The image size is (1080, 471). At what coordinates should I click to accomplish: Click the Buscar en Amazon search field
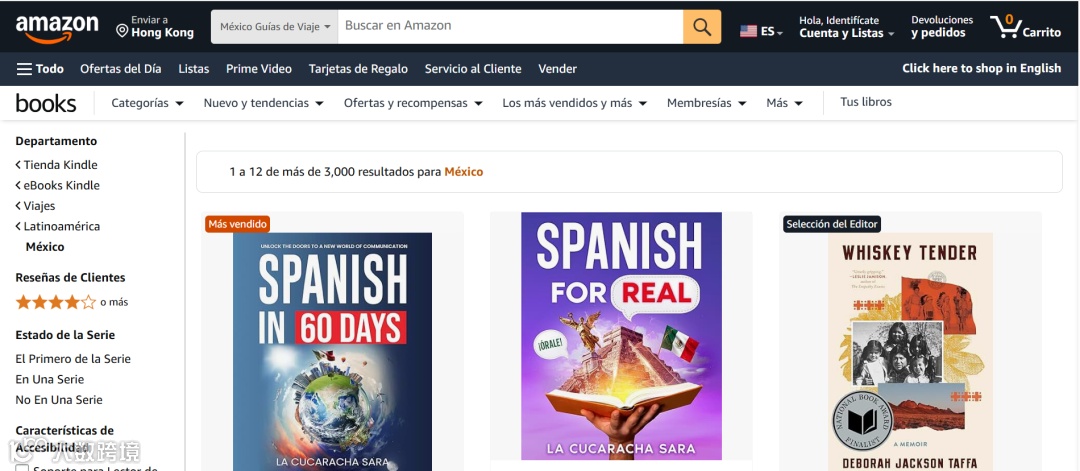click(x=510, y=27)
